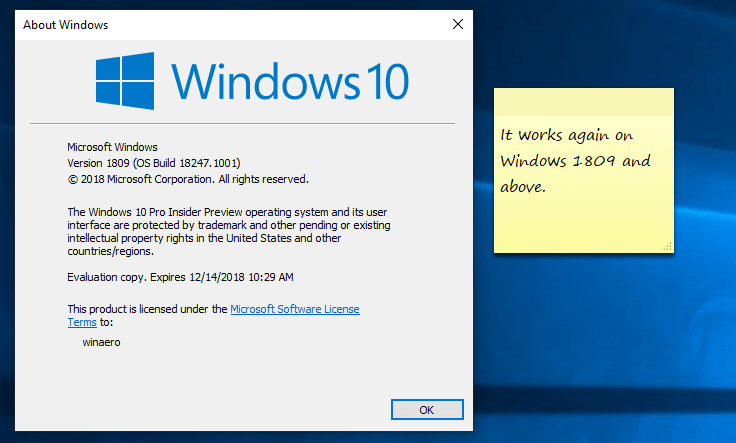
Task: Close the About Windows dialog
Action: 458,24
